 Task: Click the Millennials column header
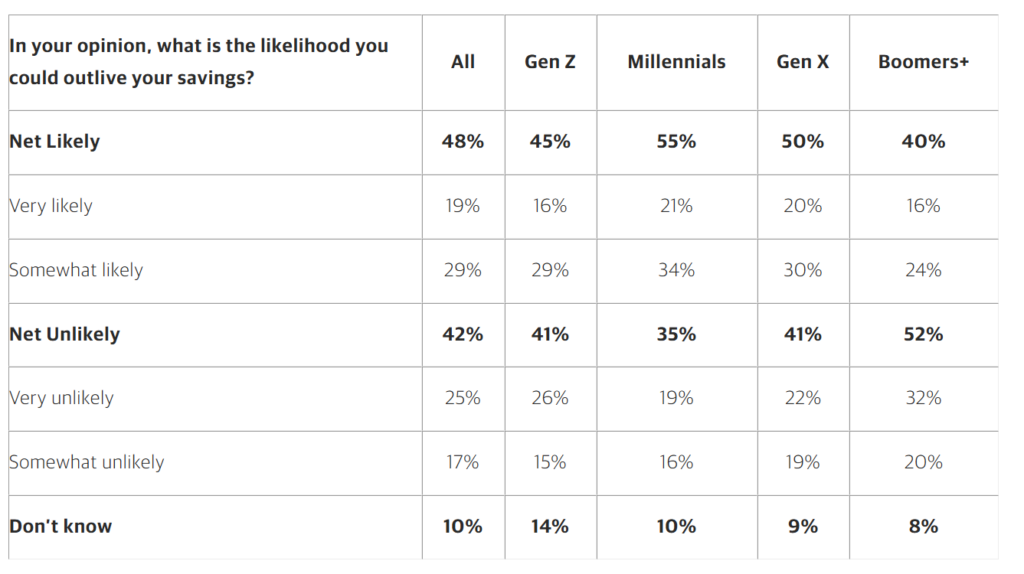click(676, 62)
